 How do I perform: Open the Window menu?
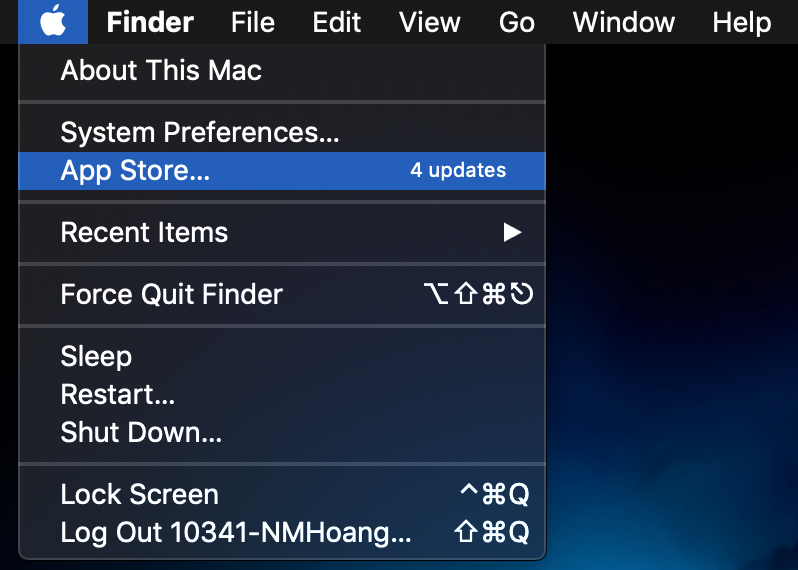click(623, 22)
